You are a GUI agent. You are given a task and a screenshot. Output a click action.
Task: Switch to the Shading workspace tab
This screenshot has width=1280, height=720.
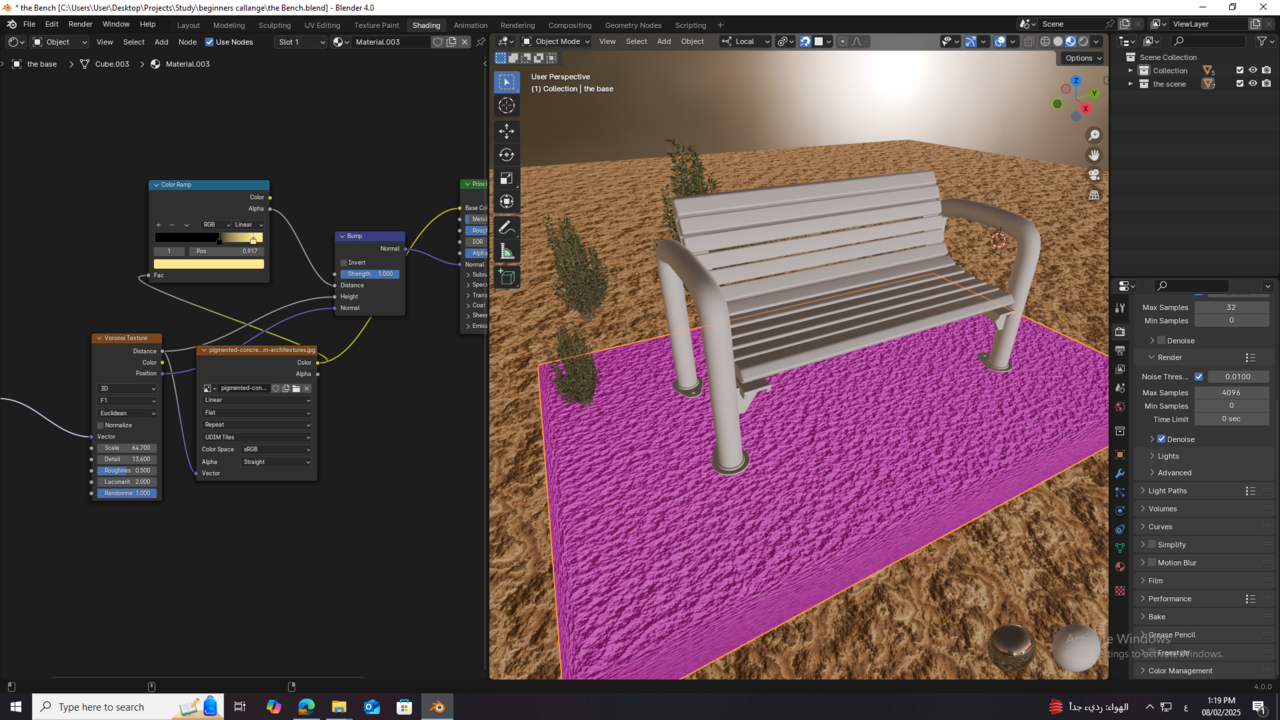pyautogui.click(x=426, y=25)
